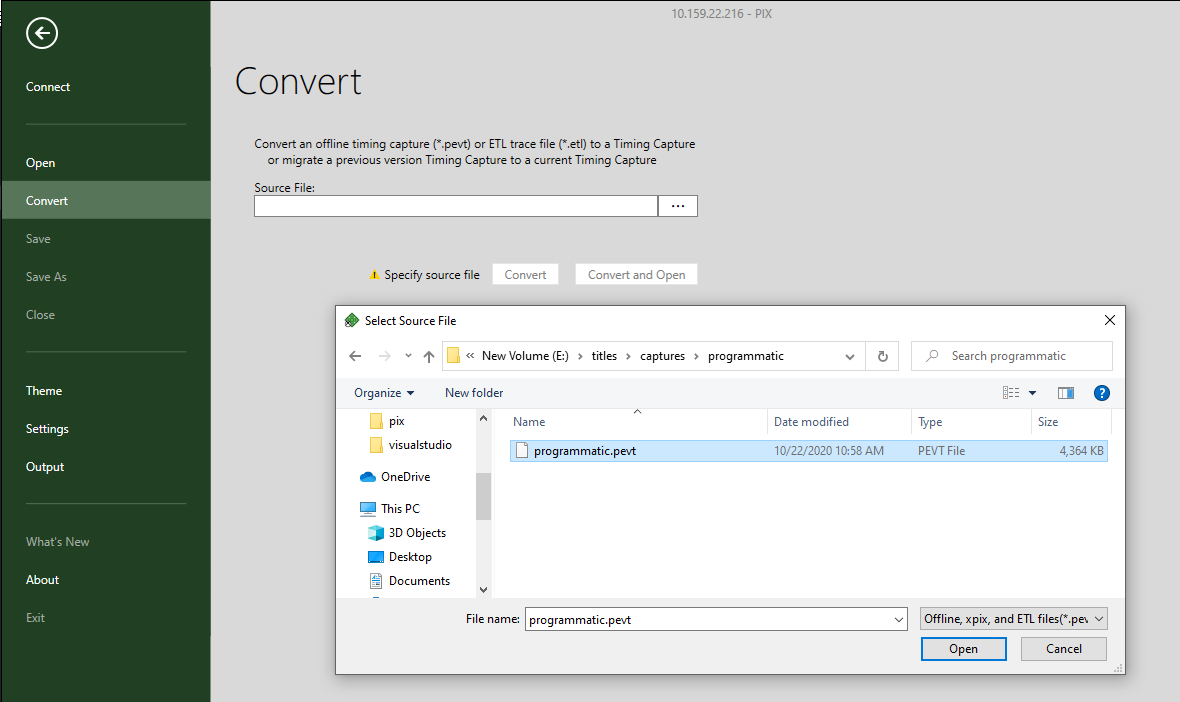Click the forward arrow in file dialog

tap(385, 356)
